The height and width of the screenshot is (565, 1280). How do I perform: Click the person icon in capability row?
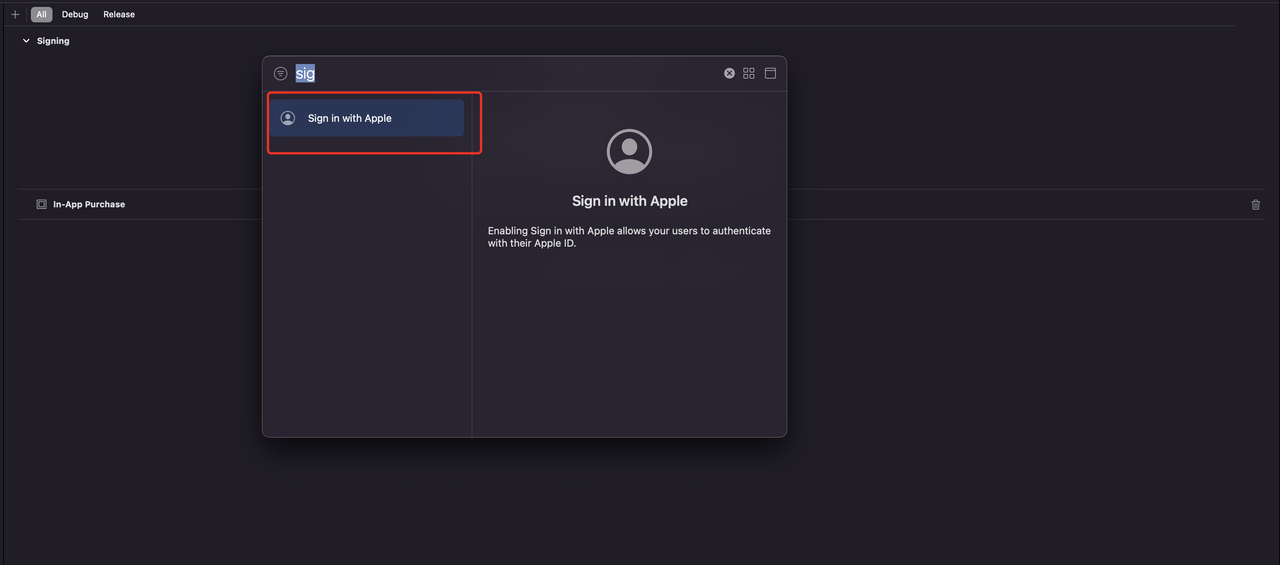click(288, 118)
